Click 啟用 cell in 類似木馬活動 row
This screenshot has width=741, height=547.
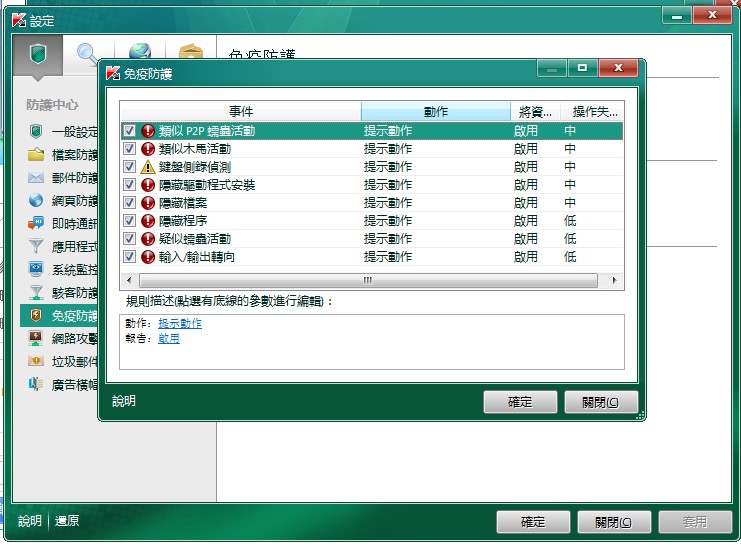click(x=526, y=149)
